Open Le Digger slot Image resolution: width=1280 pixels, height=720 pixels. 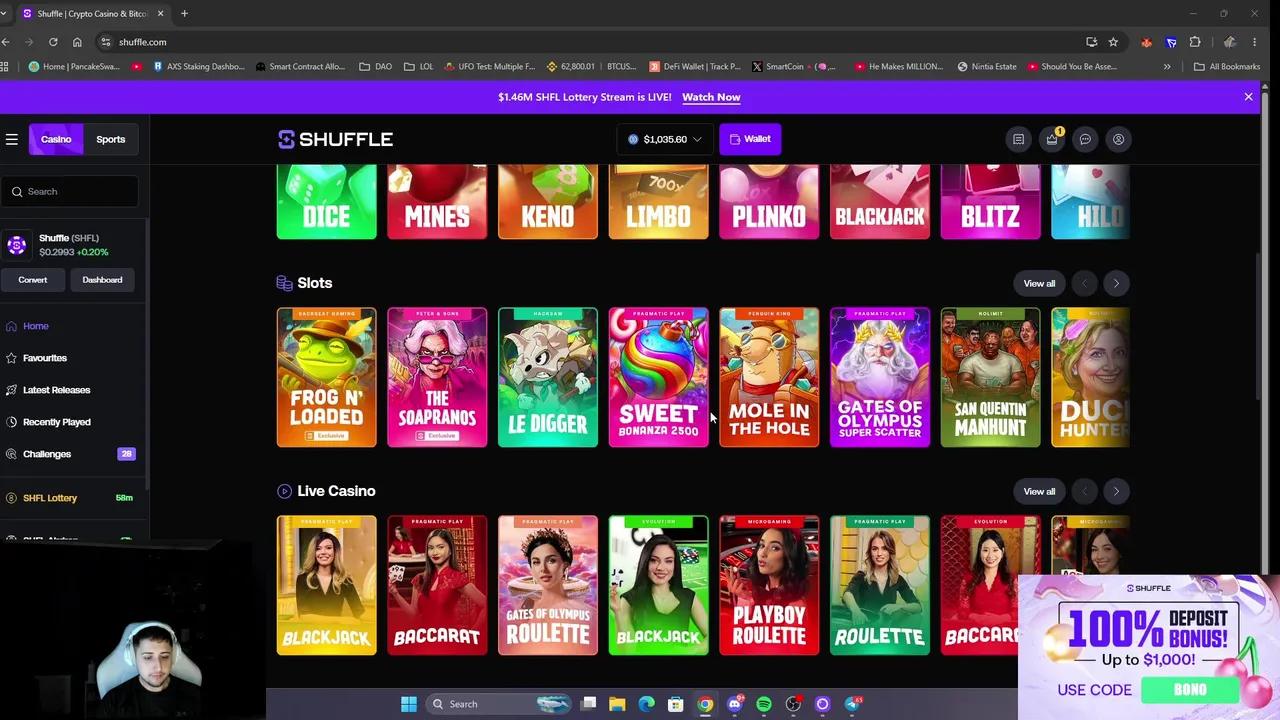point(548,377)
